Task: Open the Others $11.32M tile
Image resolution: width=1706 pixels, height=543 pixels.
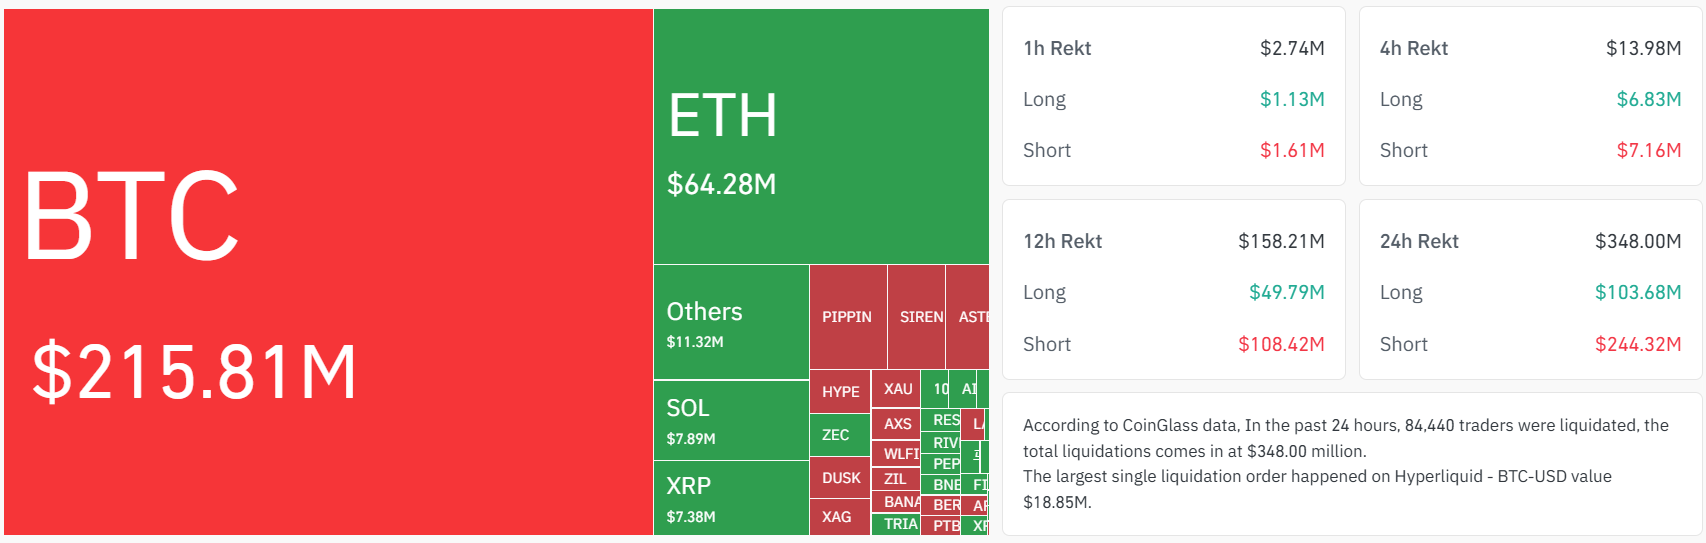Action: (731, 323)
